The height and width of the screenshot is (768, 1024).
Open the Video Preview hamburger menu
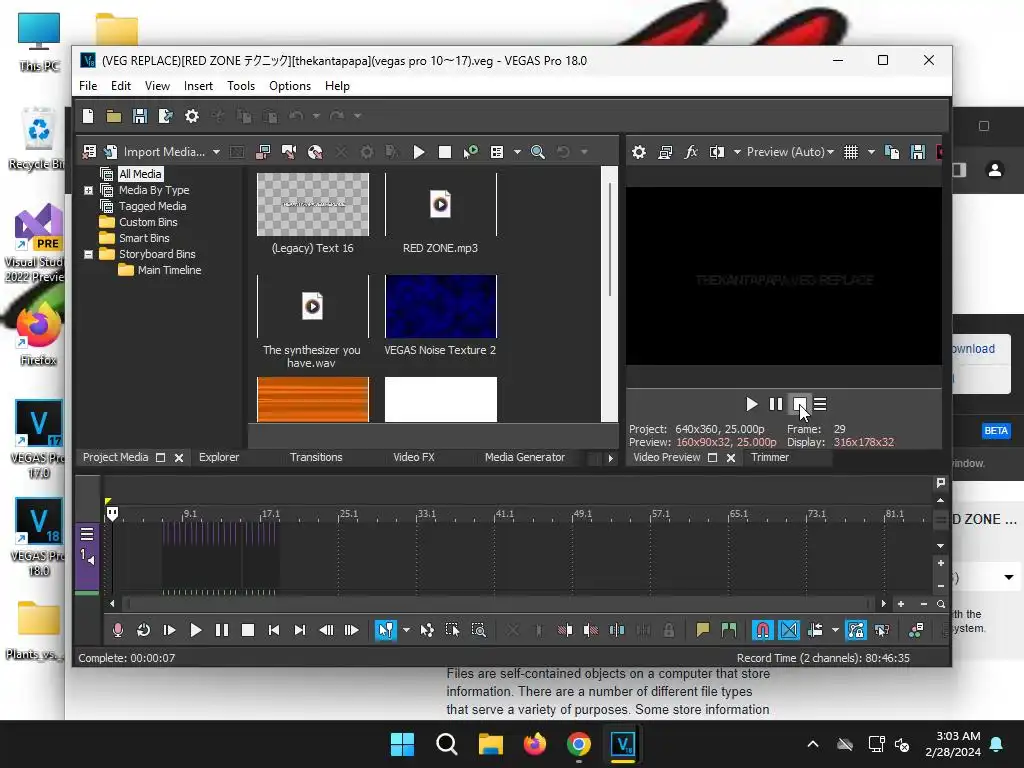pyautogui.click(x=820, y=404)
